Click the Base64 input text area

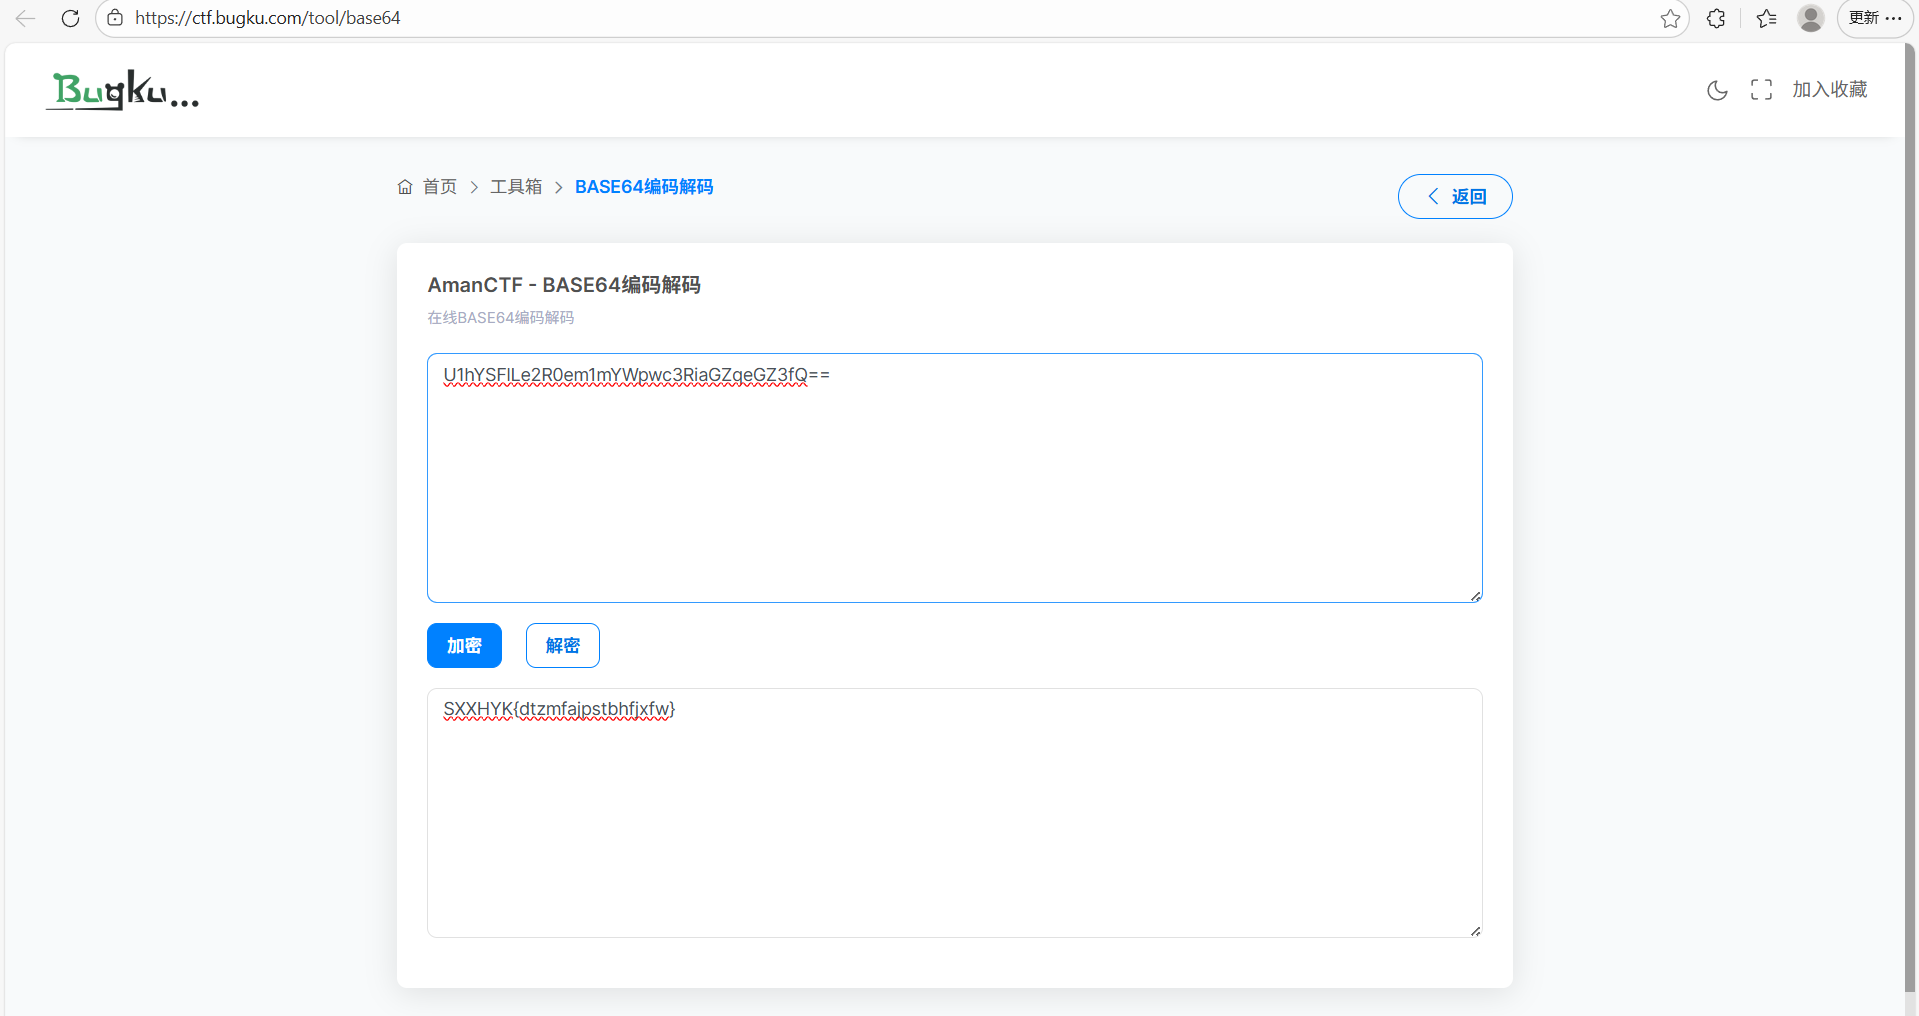pyautogui.click(x=955, y=478)
